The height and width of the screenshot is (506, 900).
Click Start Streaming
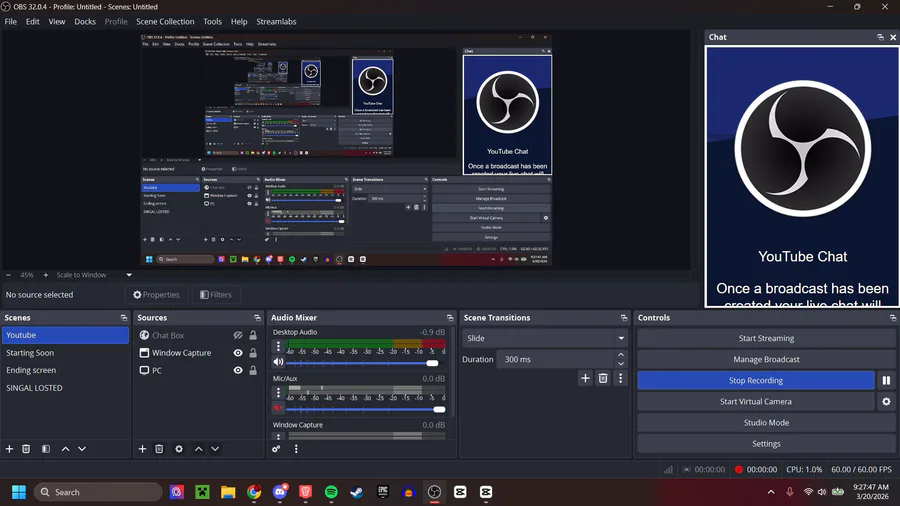[766, 338]
